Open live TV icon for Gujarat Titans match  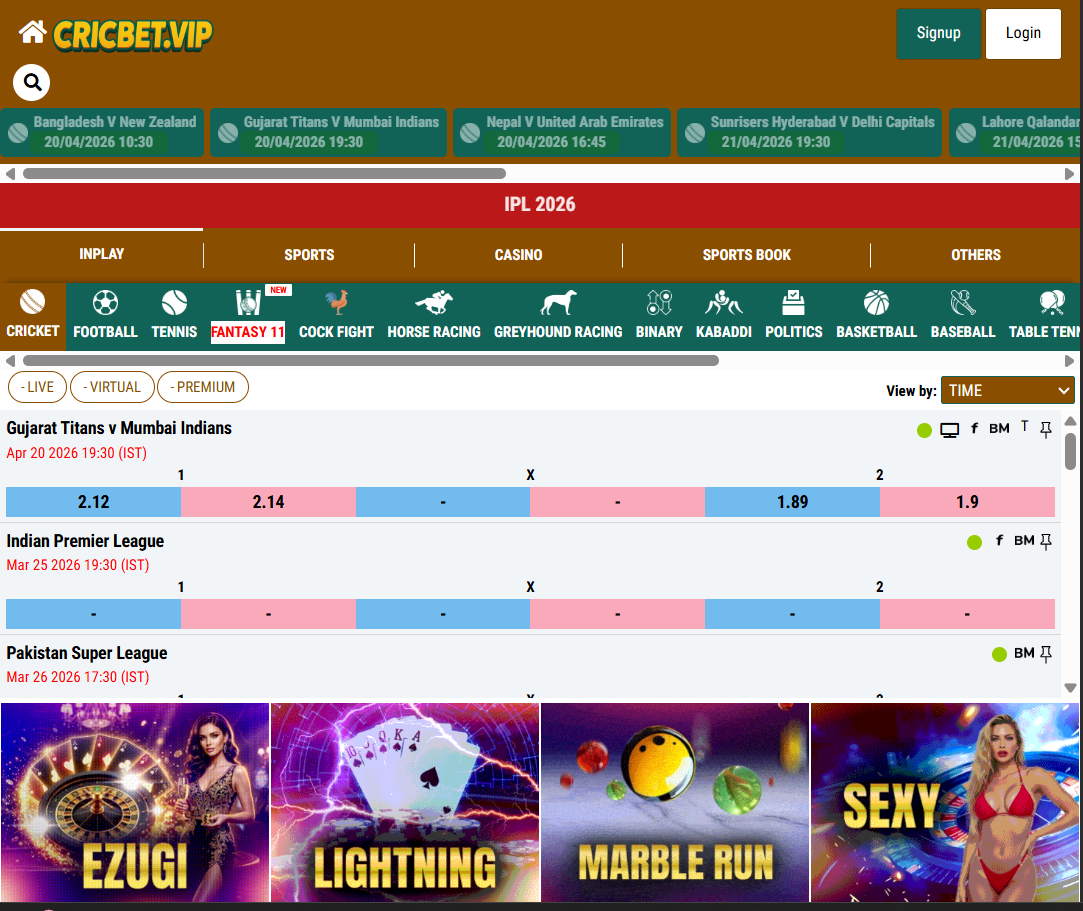point(950,430)
